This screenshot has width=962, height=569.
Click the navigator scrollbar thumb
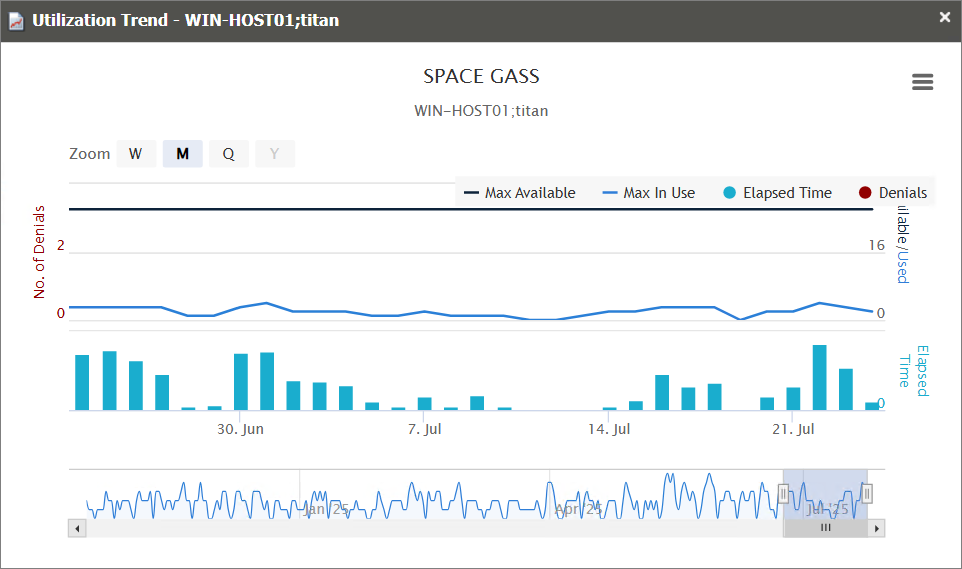click(x=826, y=528)
